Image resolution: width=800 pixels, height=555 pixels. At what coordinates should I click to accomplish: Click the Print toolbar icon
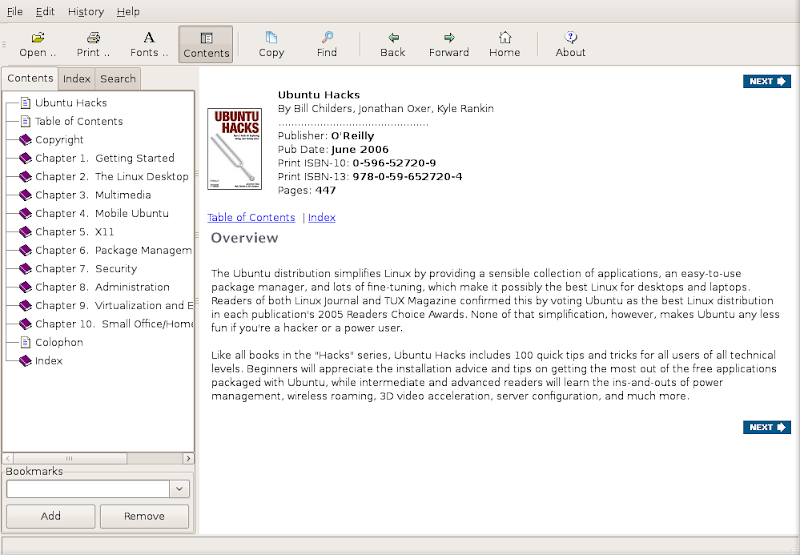click(93, 38)
